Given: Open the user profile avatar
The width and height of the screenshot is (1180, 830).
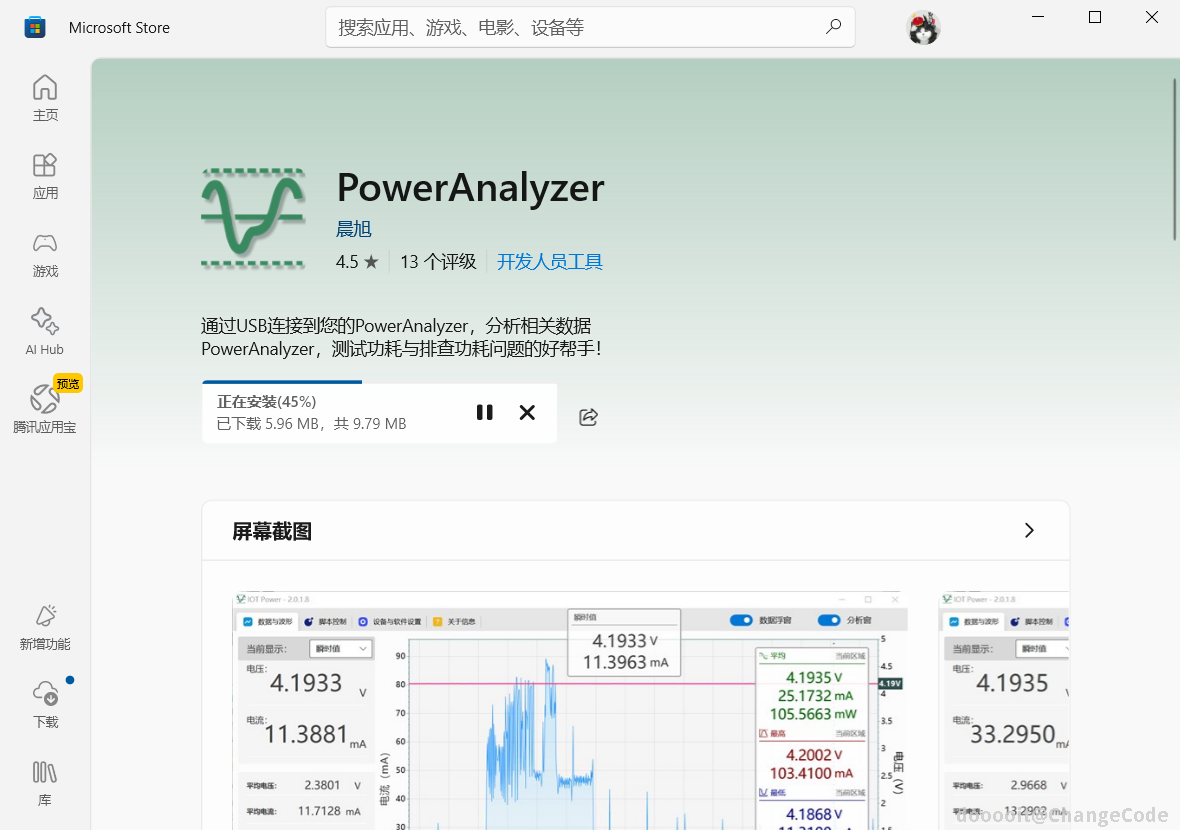Looking at the screenshot, I should click(923, 29).
